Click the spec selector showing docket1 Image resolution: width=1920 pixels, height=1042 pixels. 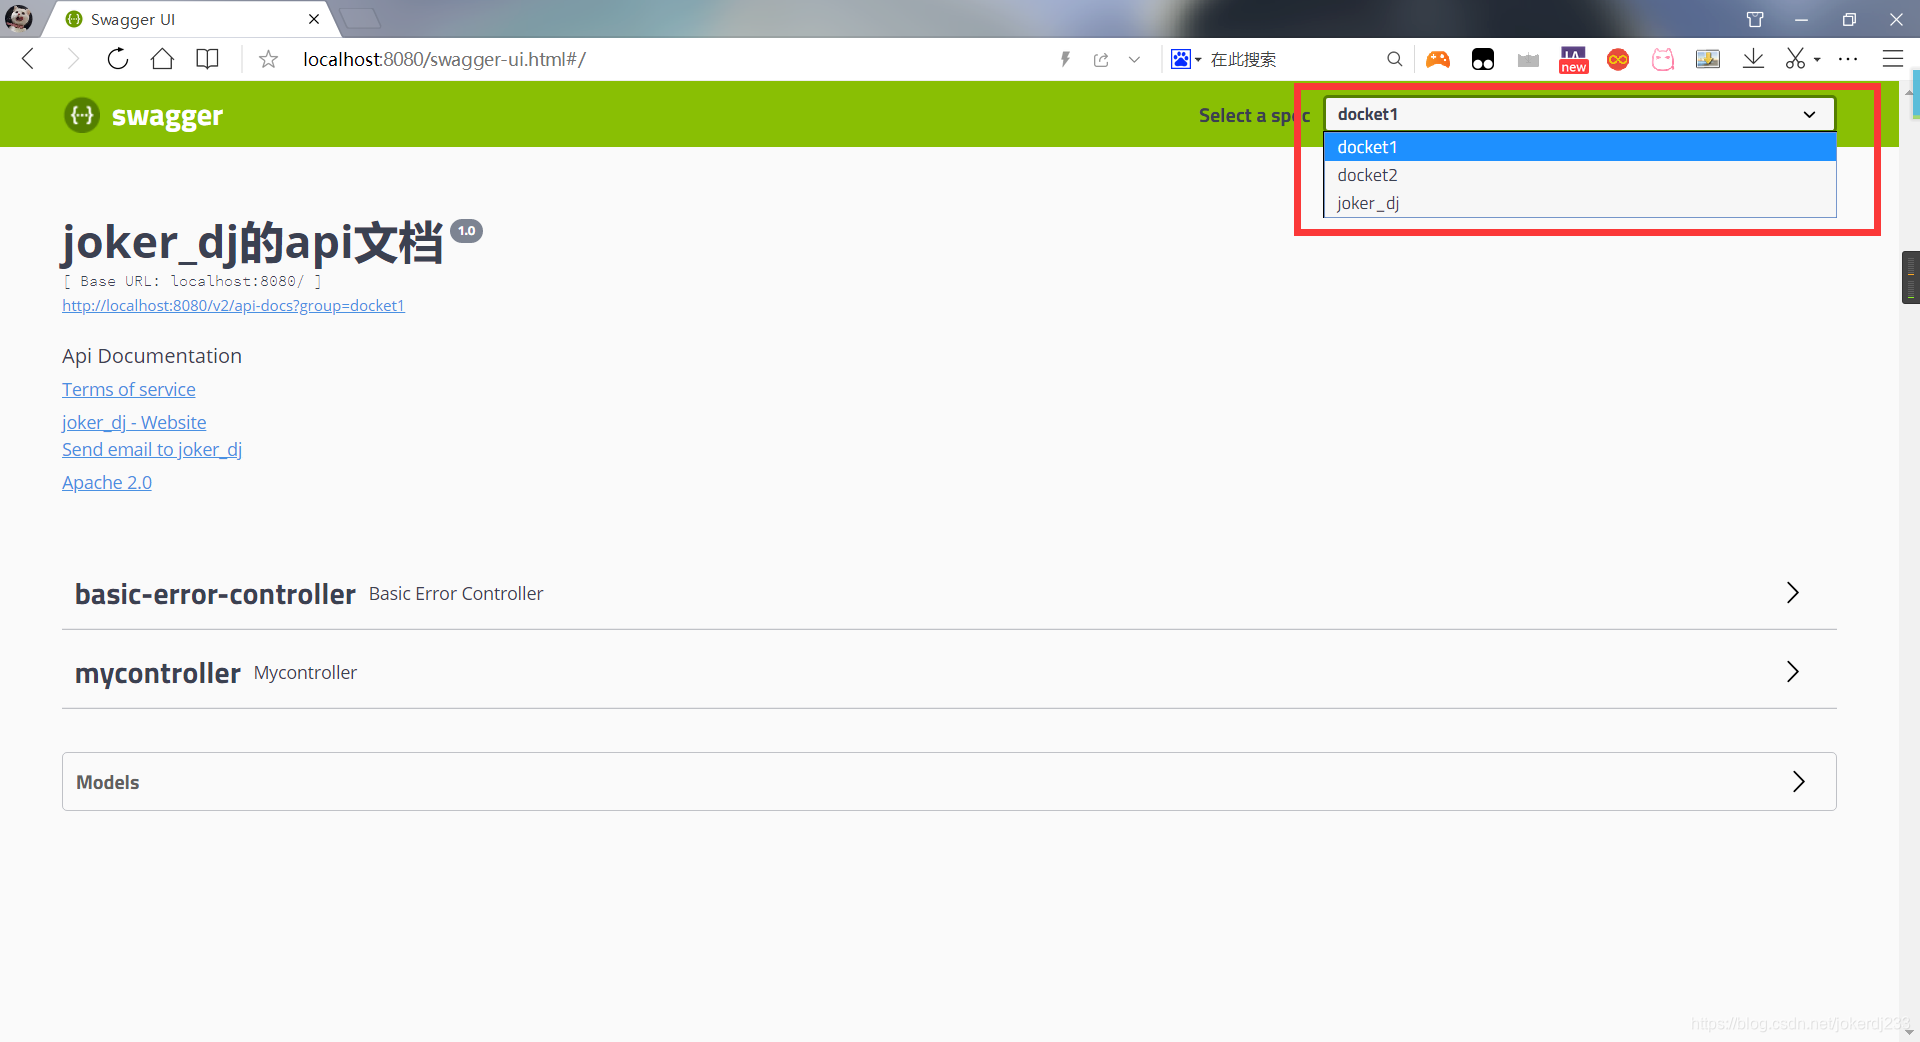(1579, 114)
